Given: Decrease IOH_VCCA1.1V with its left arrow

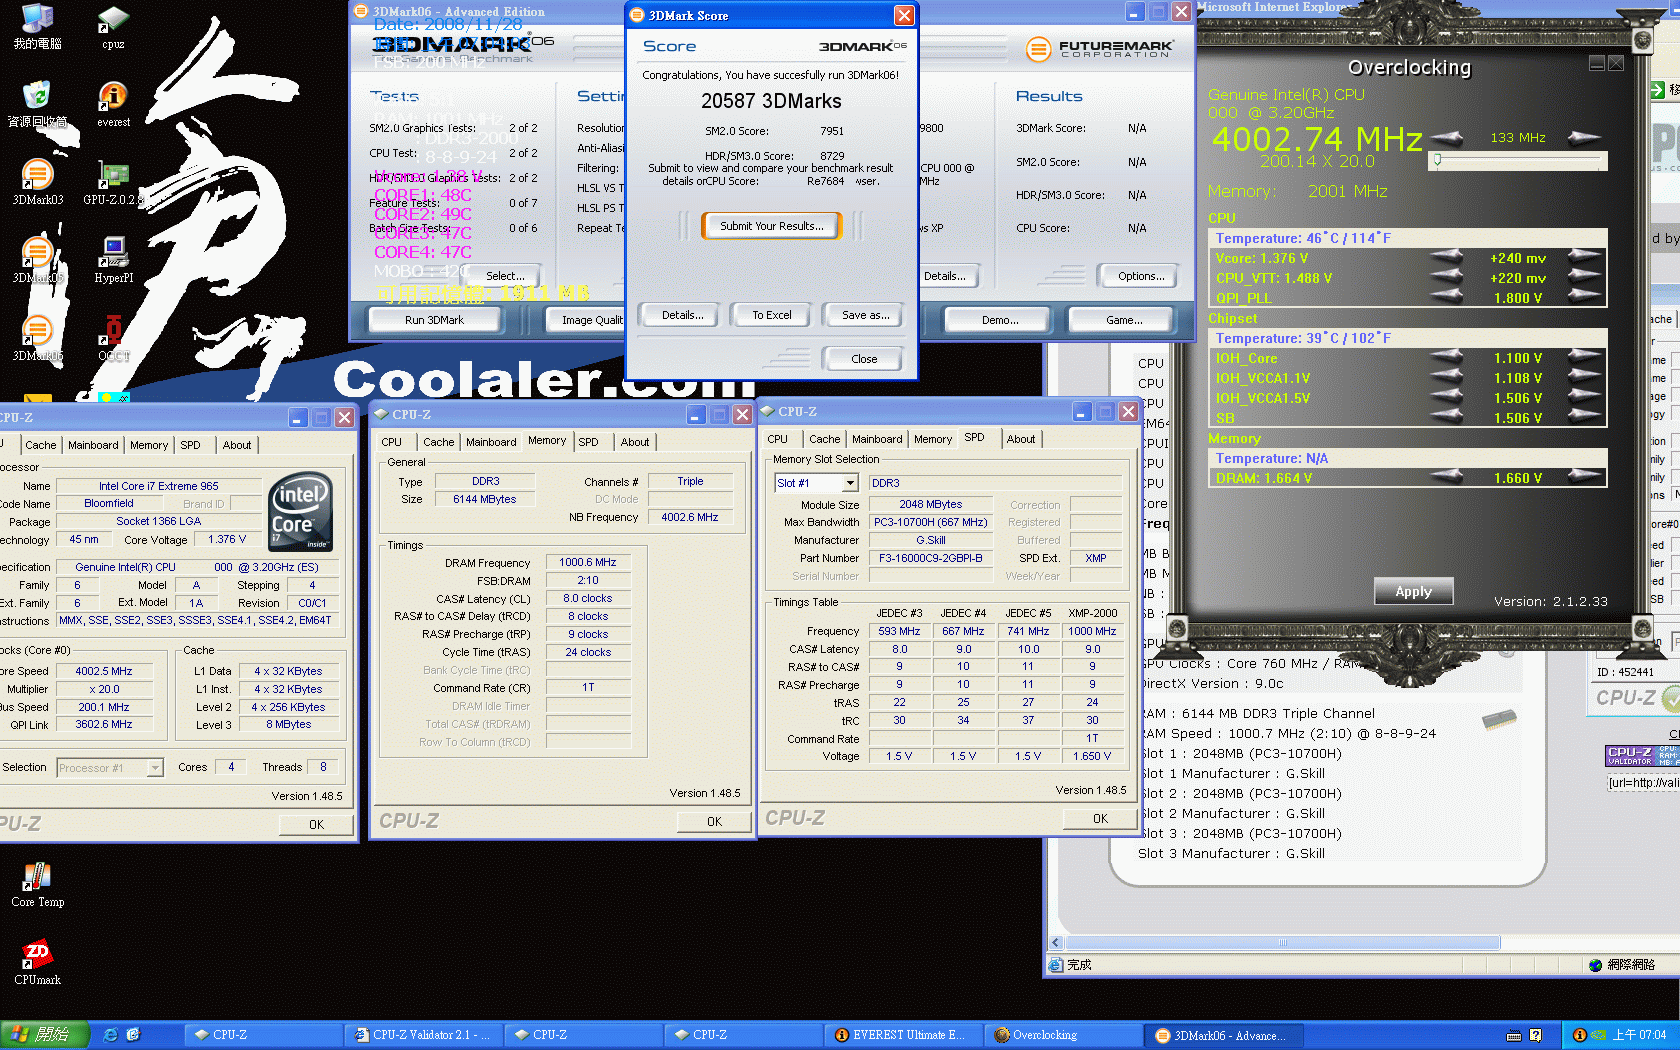Looking at the screenshot, I should coord(1446,377).
